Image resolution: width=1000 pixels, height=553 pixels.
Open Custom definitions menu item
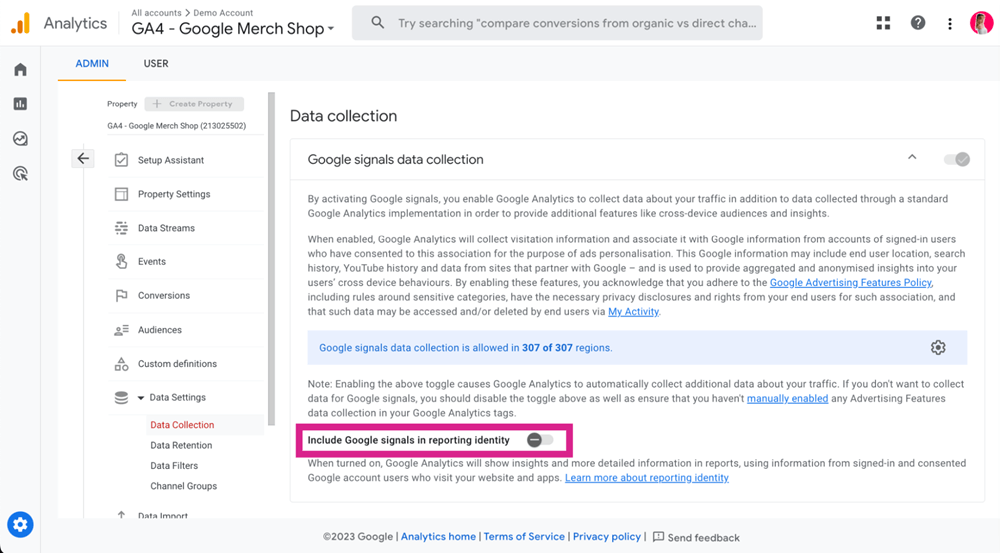(177, 364)
